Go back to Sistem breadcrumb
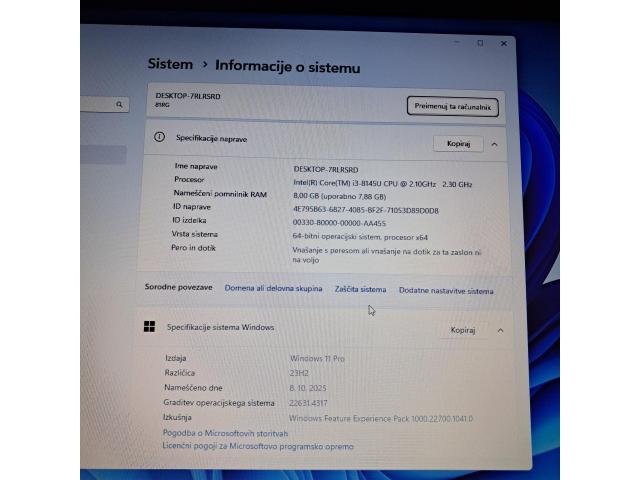This screenshot has height=480, width=640. coord(170,64)
